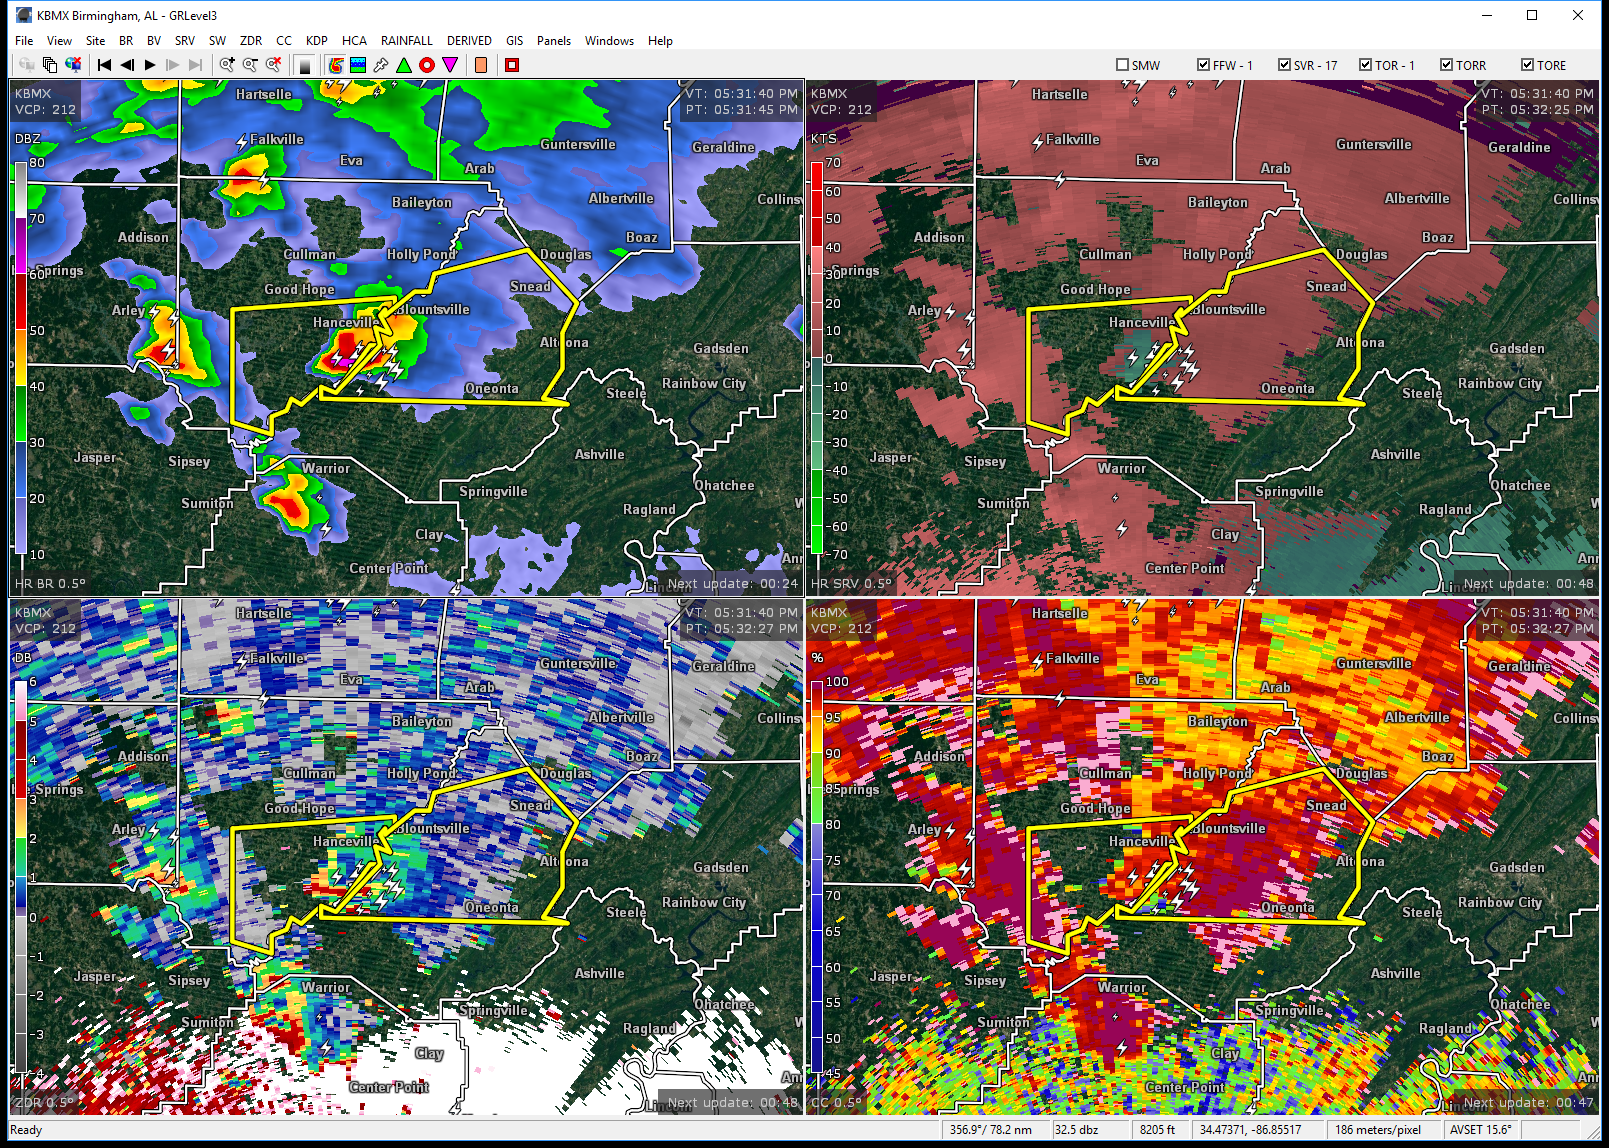The width and height of the screenshot is (1609, 1148).
Task: Click the blue-green layered background icon
Action: pos(358,65)
